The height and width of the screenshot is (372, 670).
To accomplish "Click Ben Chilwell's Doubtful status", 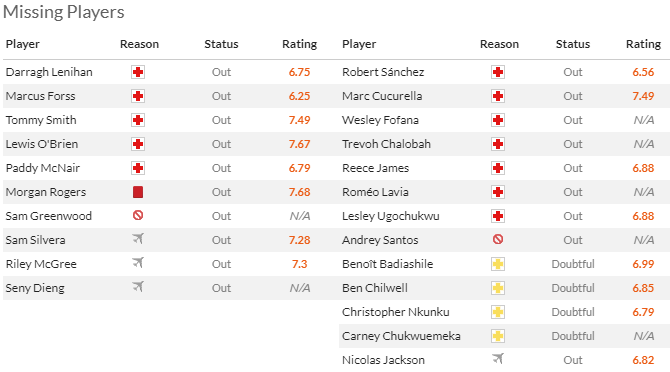I will click(x=573, y=288).
